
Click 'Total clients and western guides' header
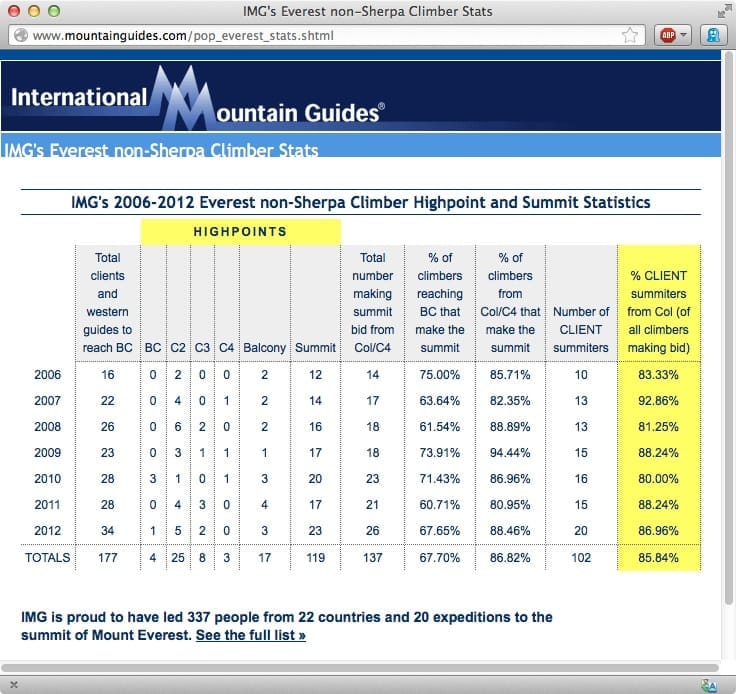click(x=107, y=303)
